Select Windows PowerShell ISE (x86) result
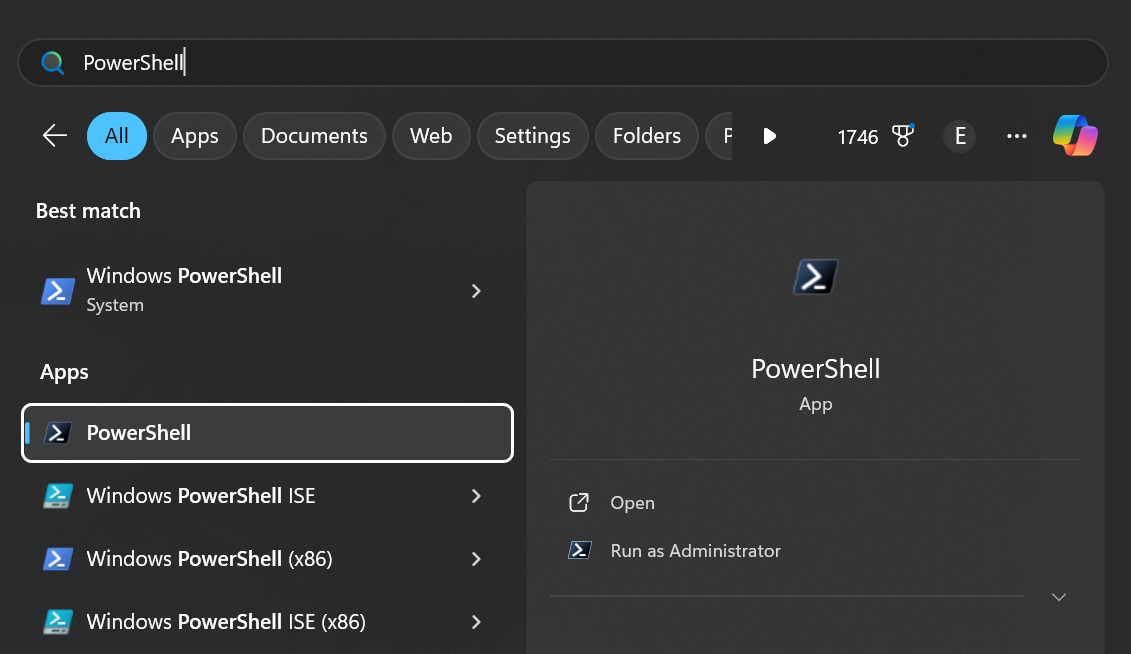This screenshot has width=1131, height=654. [268, 622]
